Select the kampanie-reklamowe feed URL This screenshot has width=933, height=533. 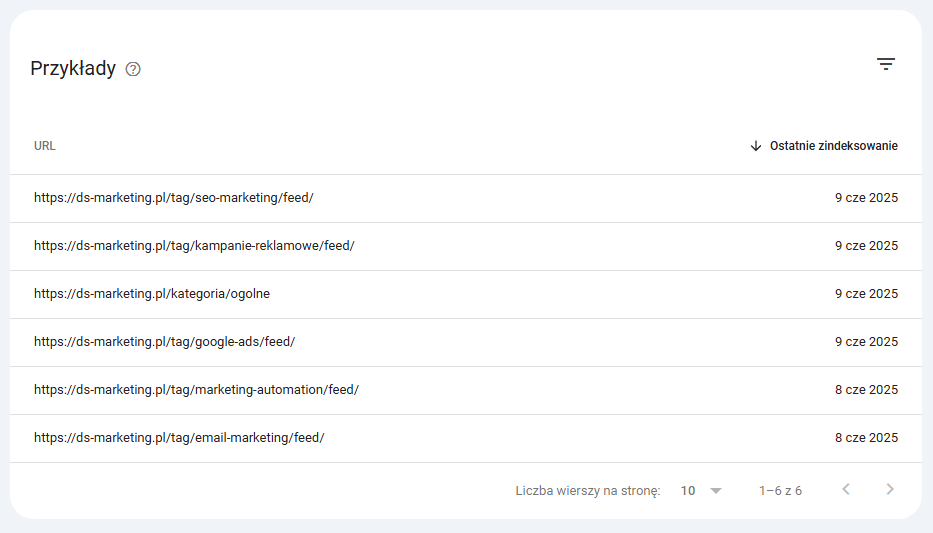[x=194, y=246]
